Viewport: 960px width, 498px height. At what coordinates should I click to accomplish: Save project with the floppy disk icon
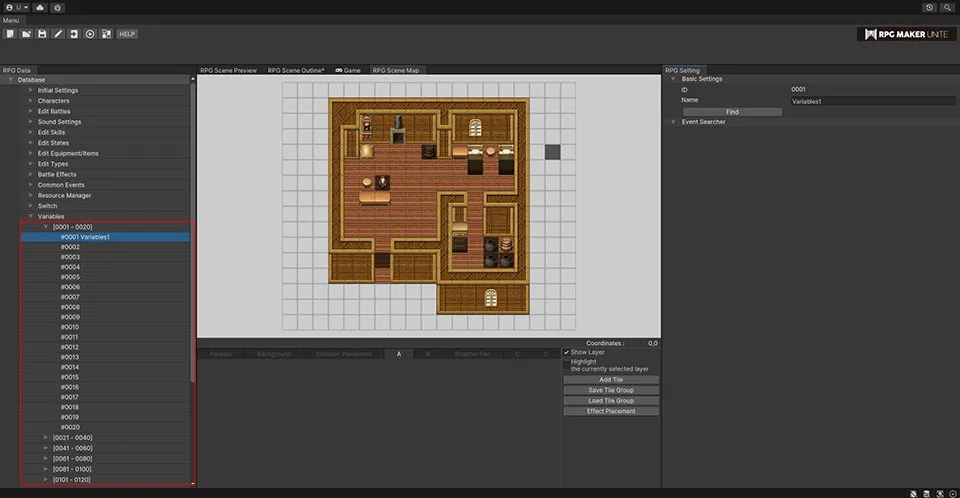tap(42, 34)
